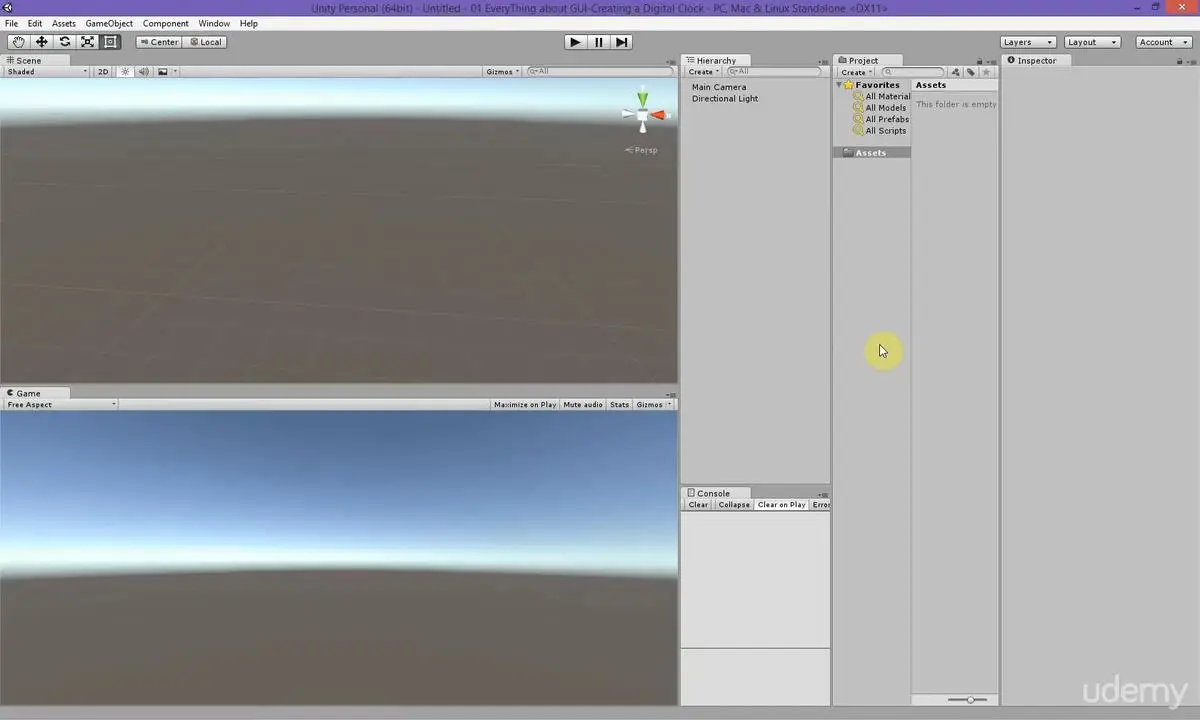Toggle Console Collapse

pos(733,505)
